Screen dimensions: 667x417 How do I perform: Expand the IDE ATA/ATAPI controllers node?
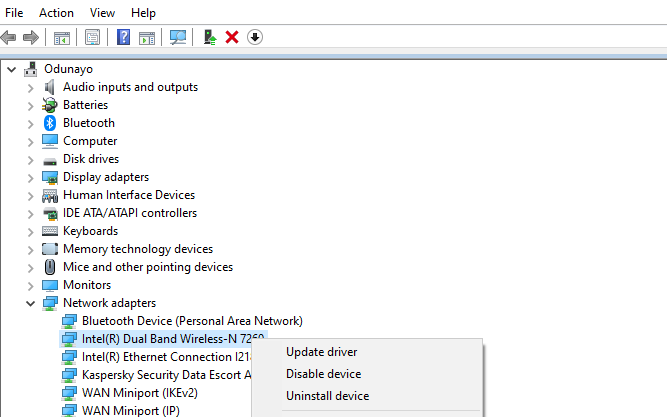pos(31,214)
